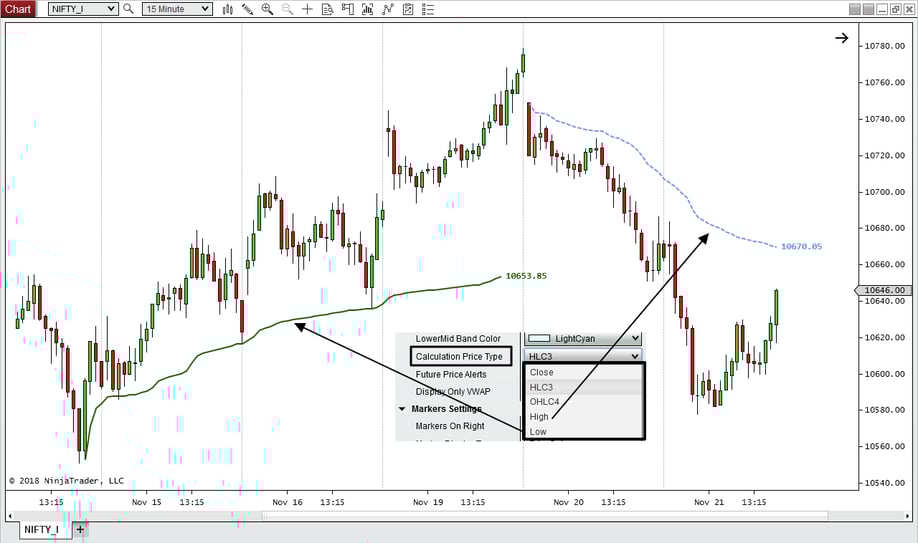918x543 pixels.
Task: Click the Nov 19 date axis label
Action: [x=428, y=502]
